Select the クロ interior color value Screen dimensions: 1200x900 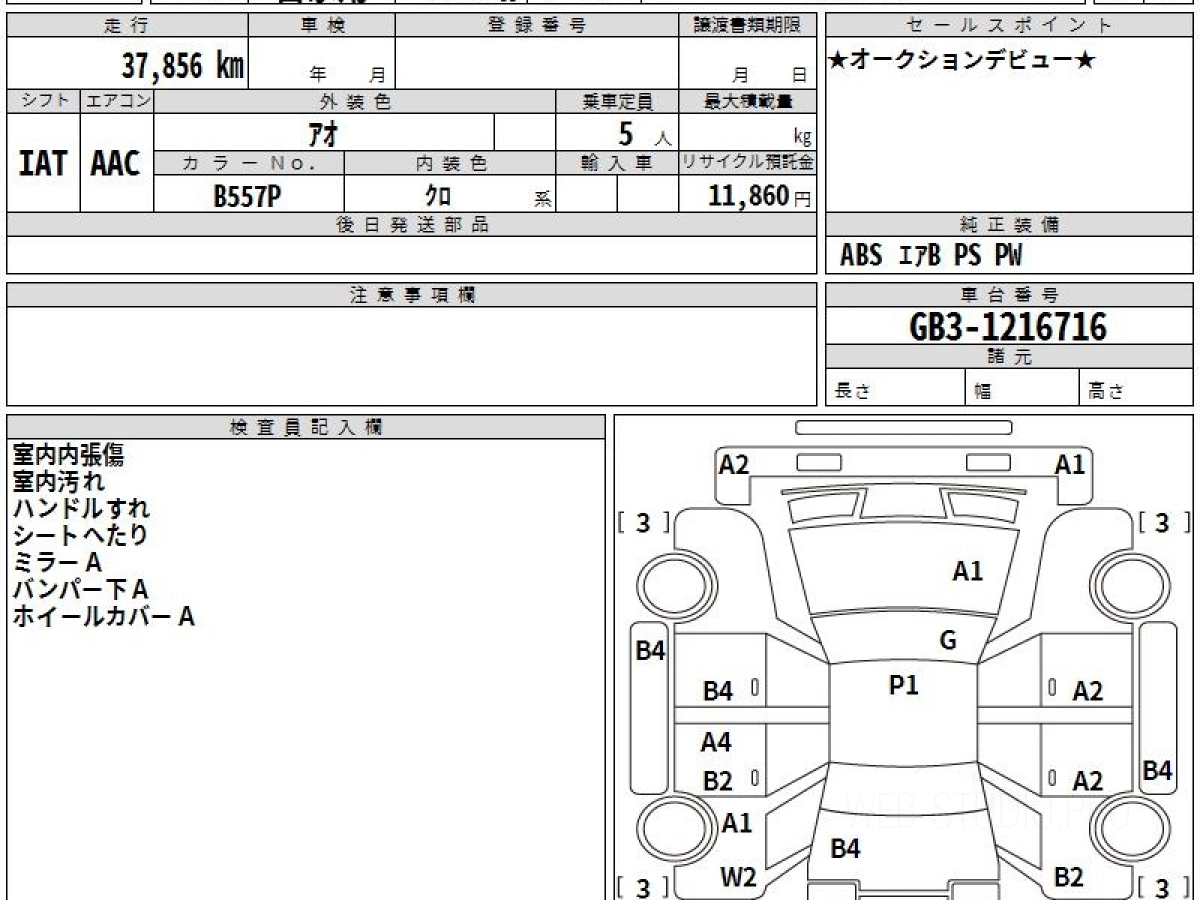[x=438, y=196]
